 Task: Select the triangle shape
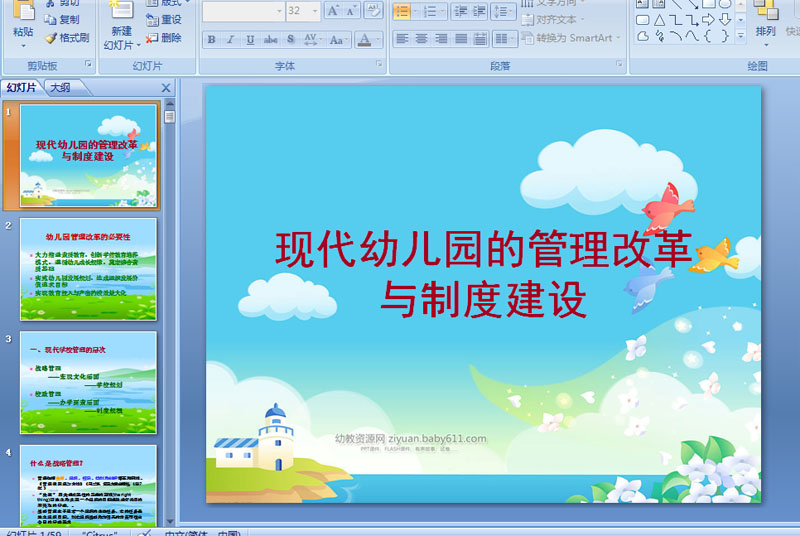[660, 20]
